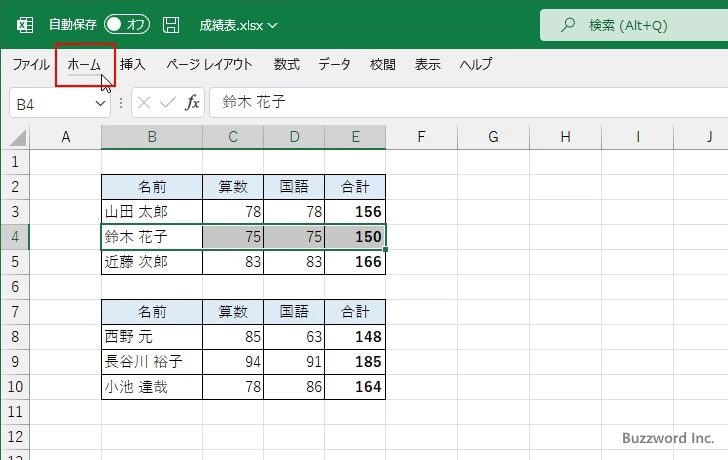Select the 長谷川 裕子 cell

(152, 362)
